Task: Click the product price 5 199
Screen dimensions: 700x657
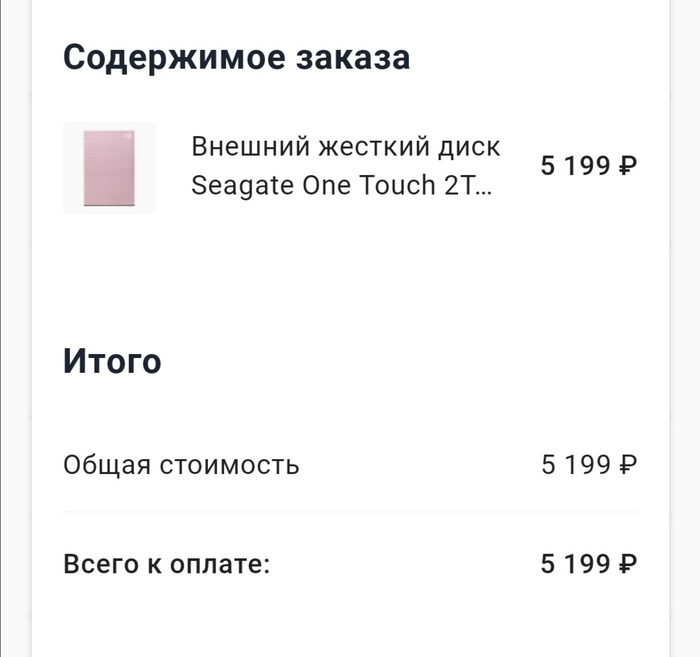Action: (x=575, y=166)
